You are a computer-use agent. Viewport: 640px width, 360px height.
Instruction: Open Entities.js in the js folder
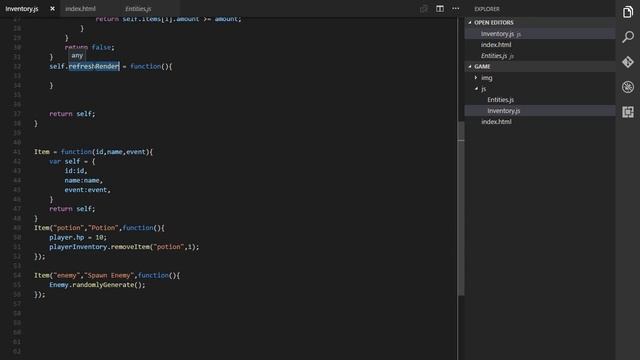pos(540,100)
